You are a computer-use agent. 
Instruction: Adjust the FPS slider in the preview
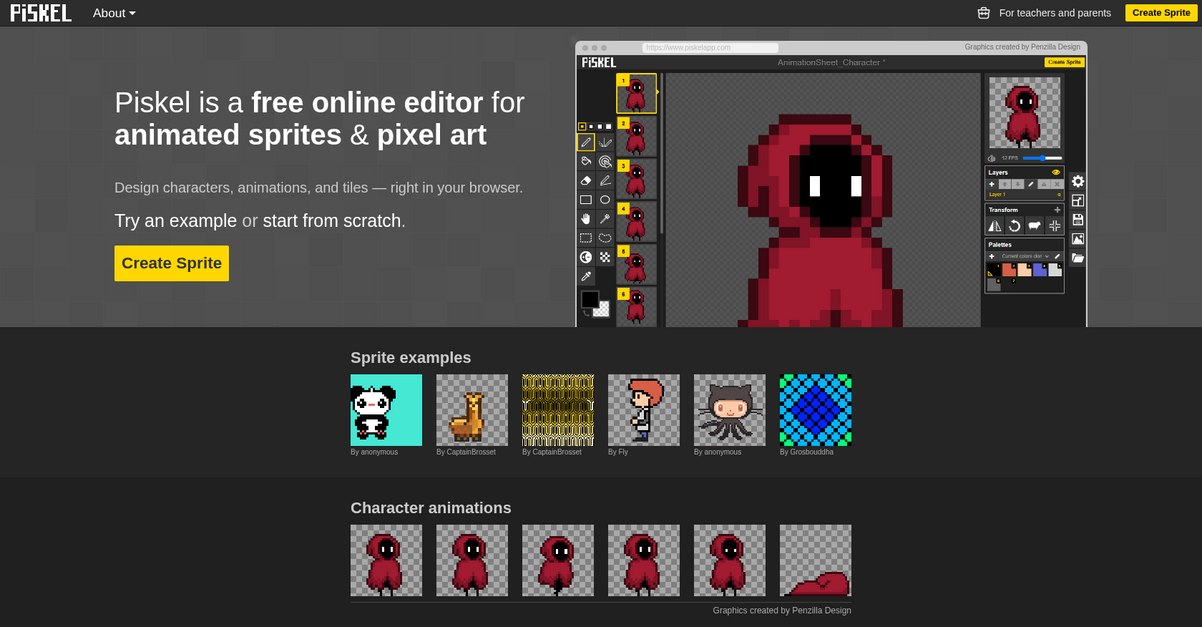coord(1041,158)
